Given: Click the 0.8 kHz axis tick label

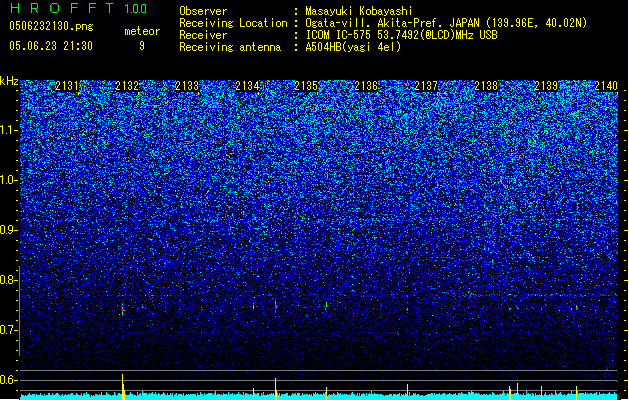Looking at the screenshot, I should tap(9, 280).
